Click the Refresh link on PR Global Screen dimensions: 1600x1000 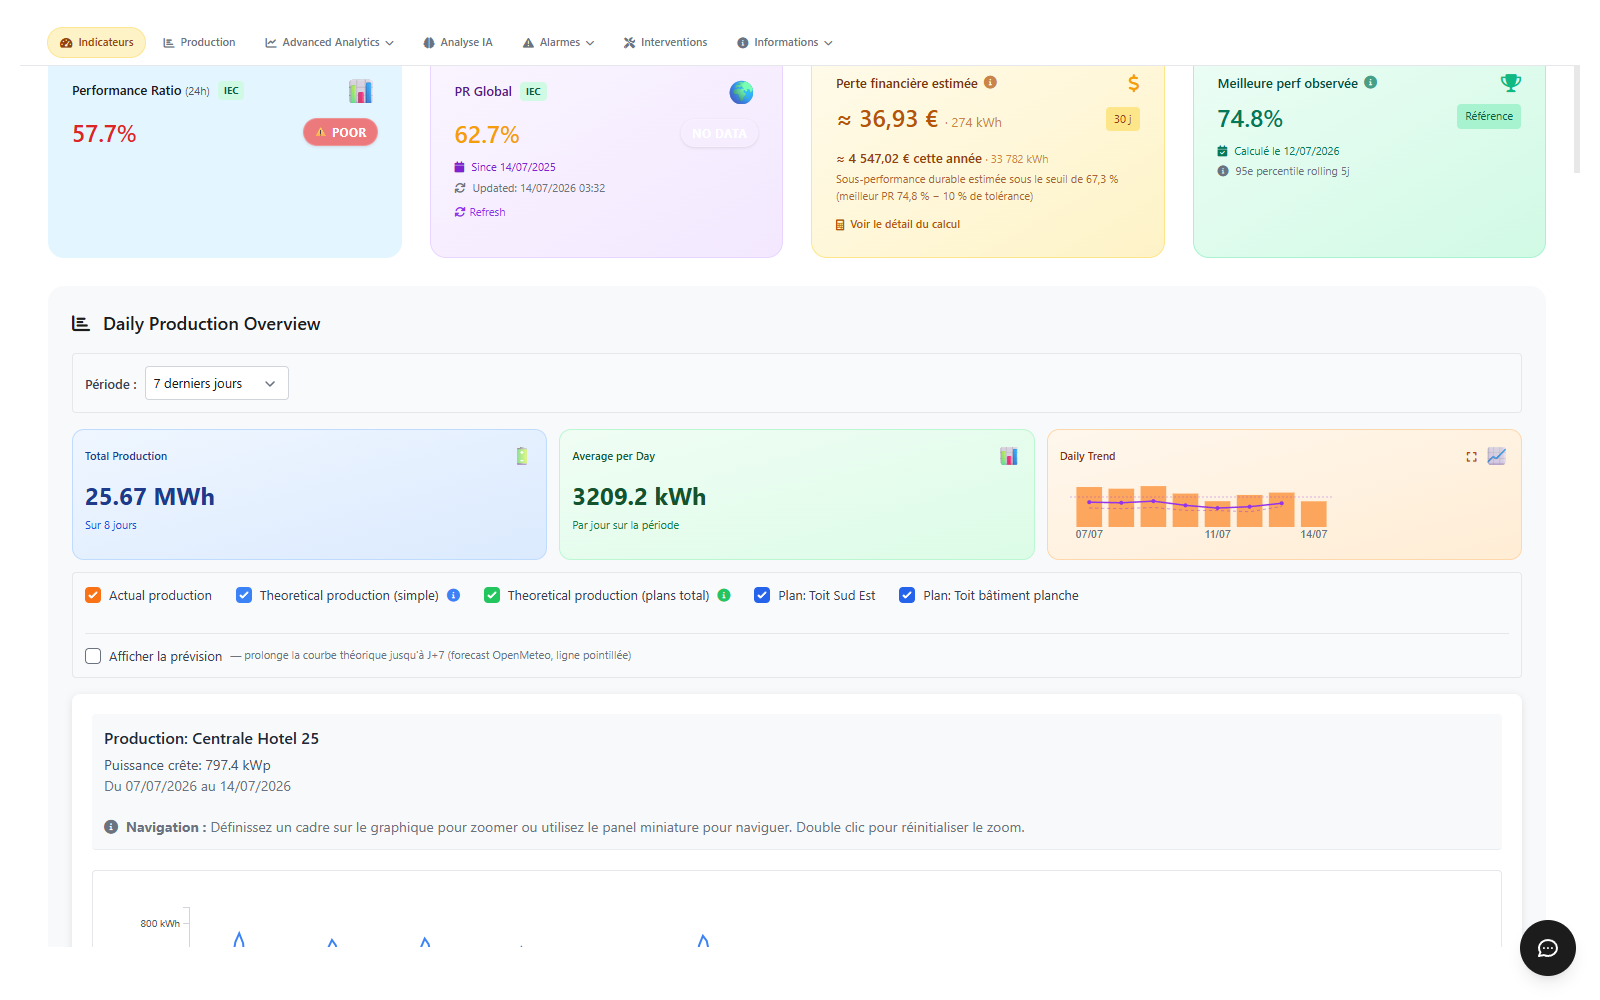coord(480,212)
